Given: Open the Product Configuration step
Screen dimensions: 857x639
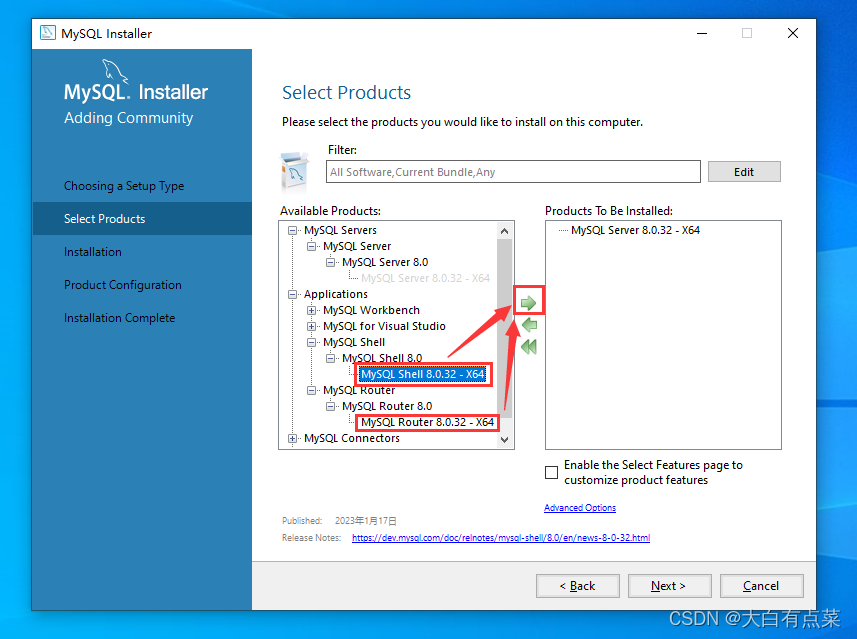Looking at the screenshot, I should click(x=123, y=285).
